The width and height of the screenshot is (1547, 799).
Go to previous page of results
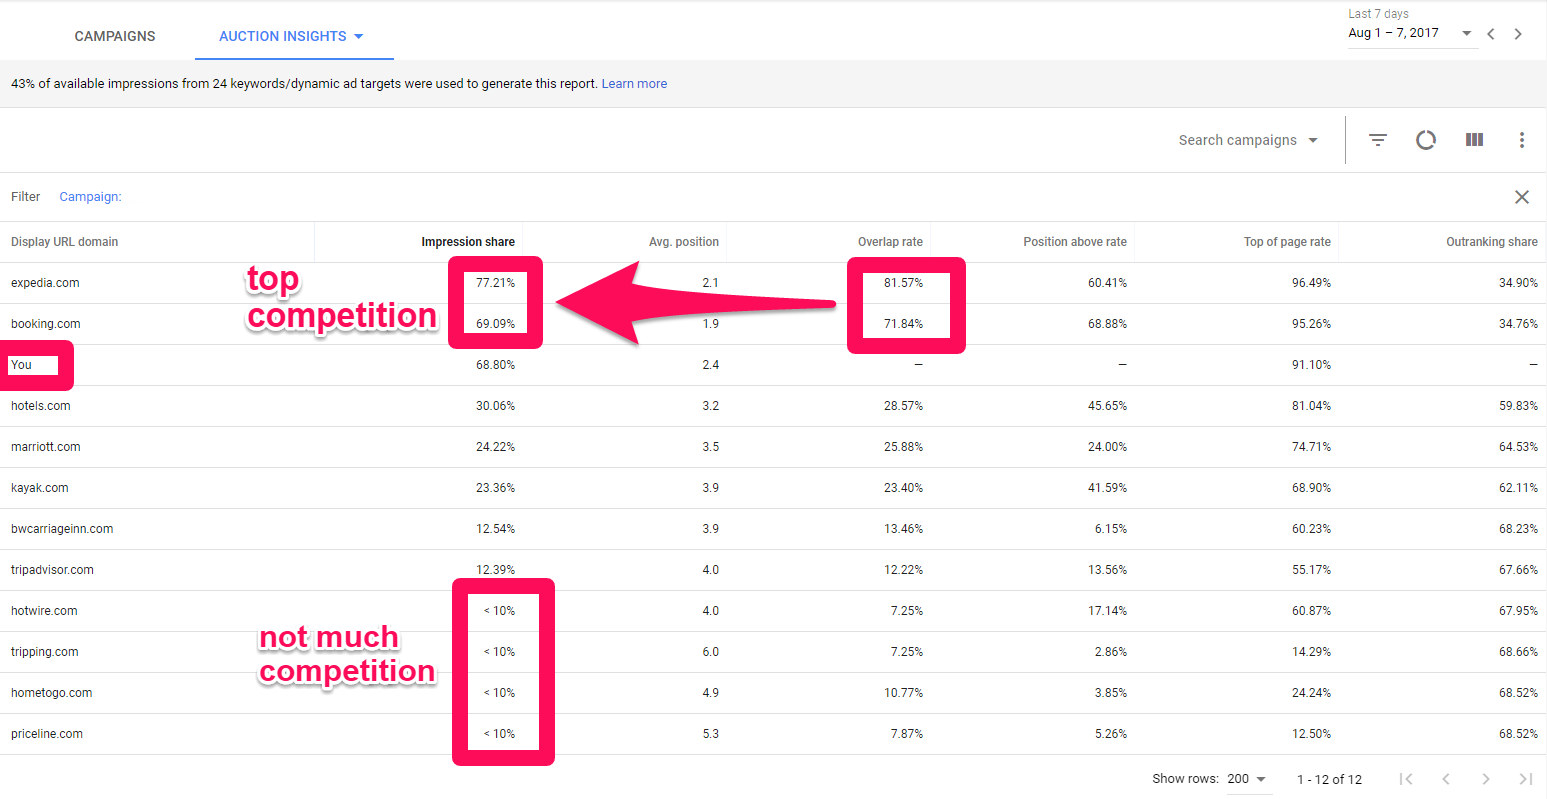pyautogui.click(x=1446, y=779)
